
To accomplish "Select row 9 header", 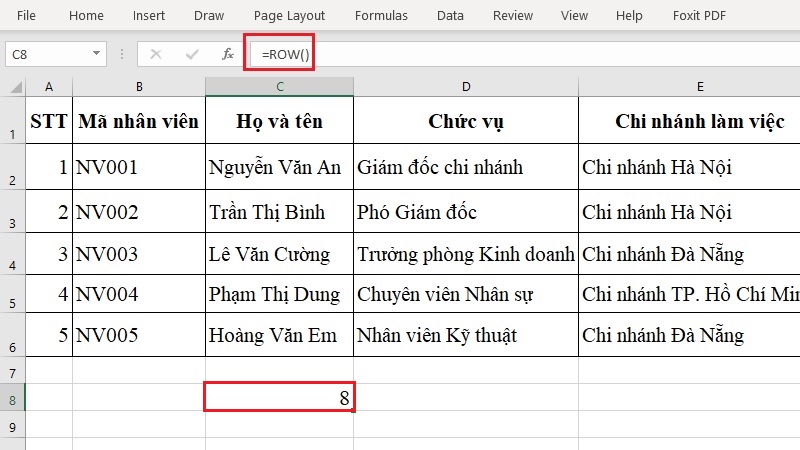I will pyautogui.click(x=12, y=424).
